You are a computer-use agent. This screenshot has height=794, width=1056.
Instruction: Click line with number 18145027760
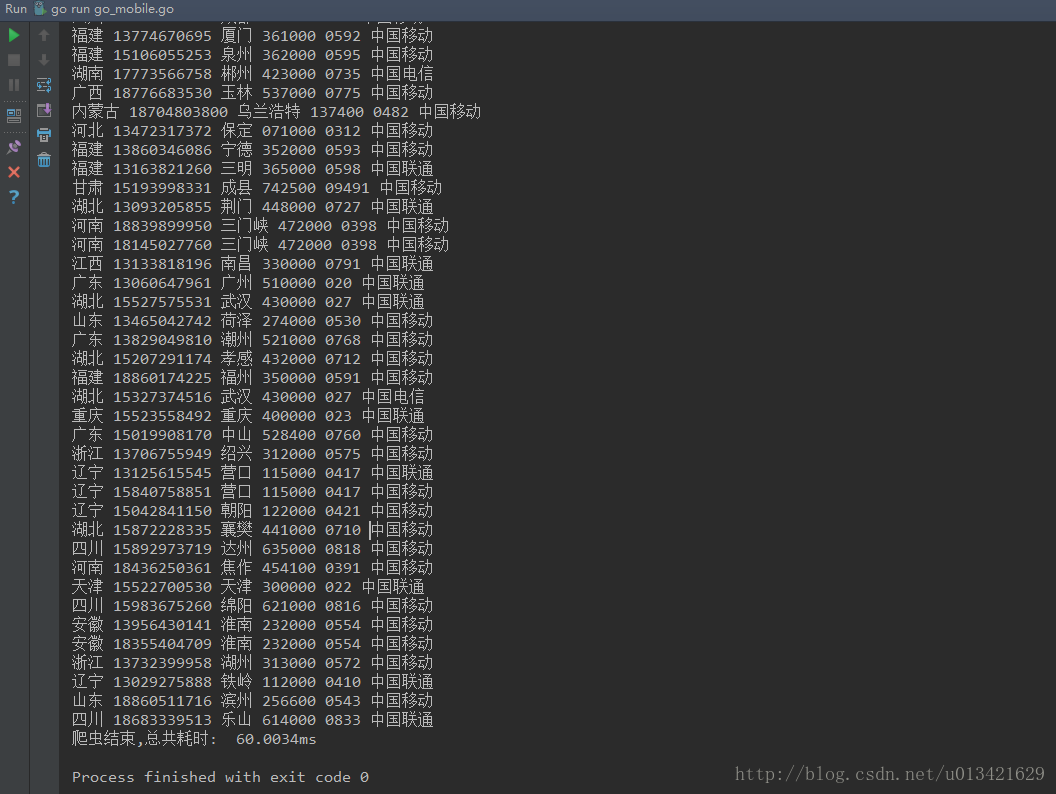pyautogui.click(x=260, y=244)
